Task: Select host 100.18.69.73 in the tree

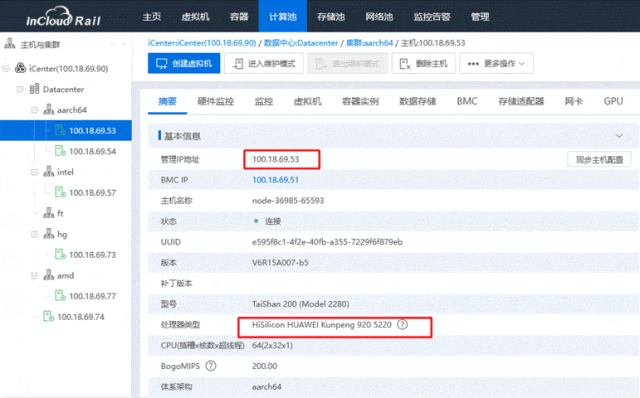Action: [x=93, y=255]
